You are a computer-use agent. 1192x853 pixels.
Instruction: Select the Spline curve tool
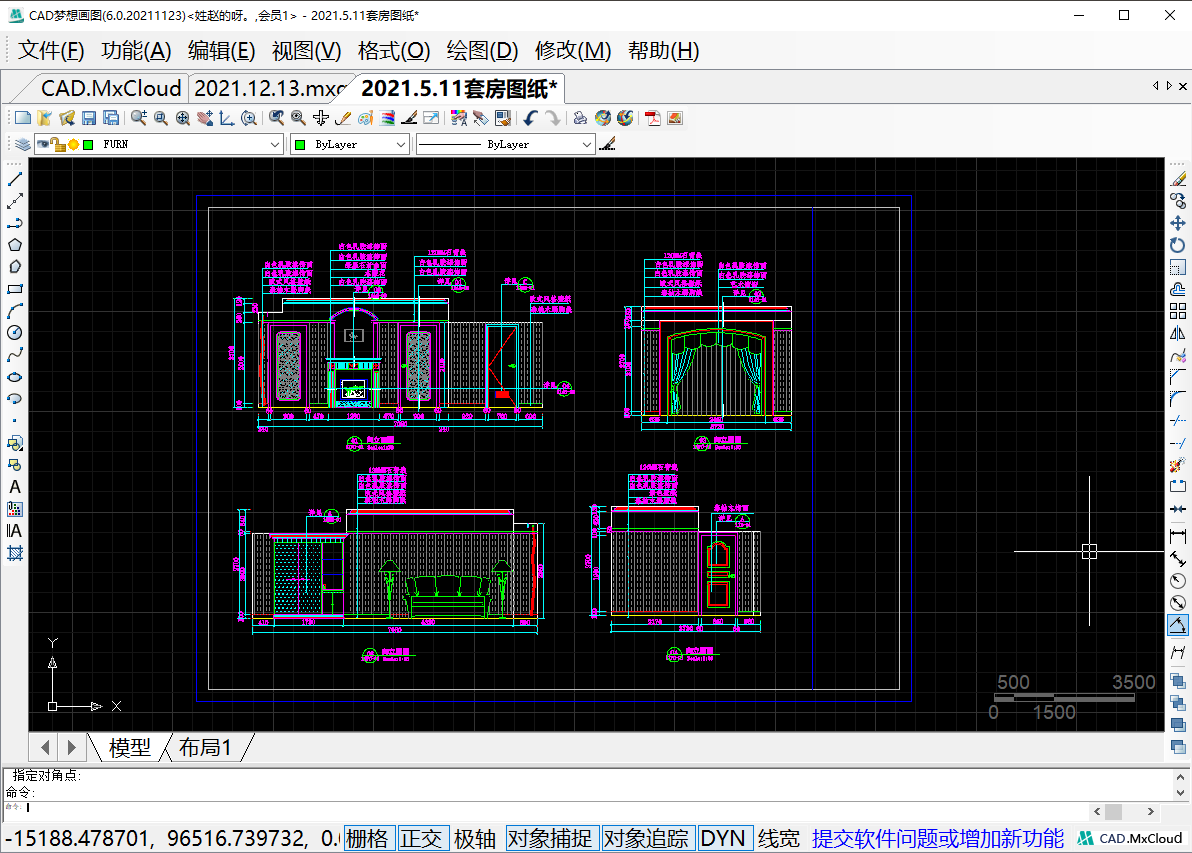14,355
